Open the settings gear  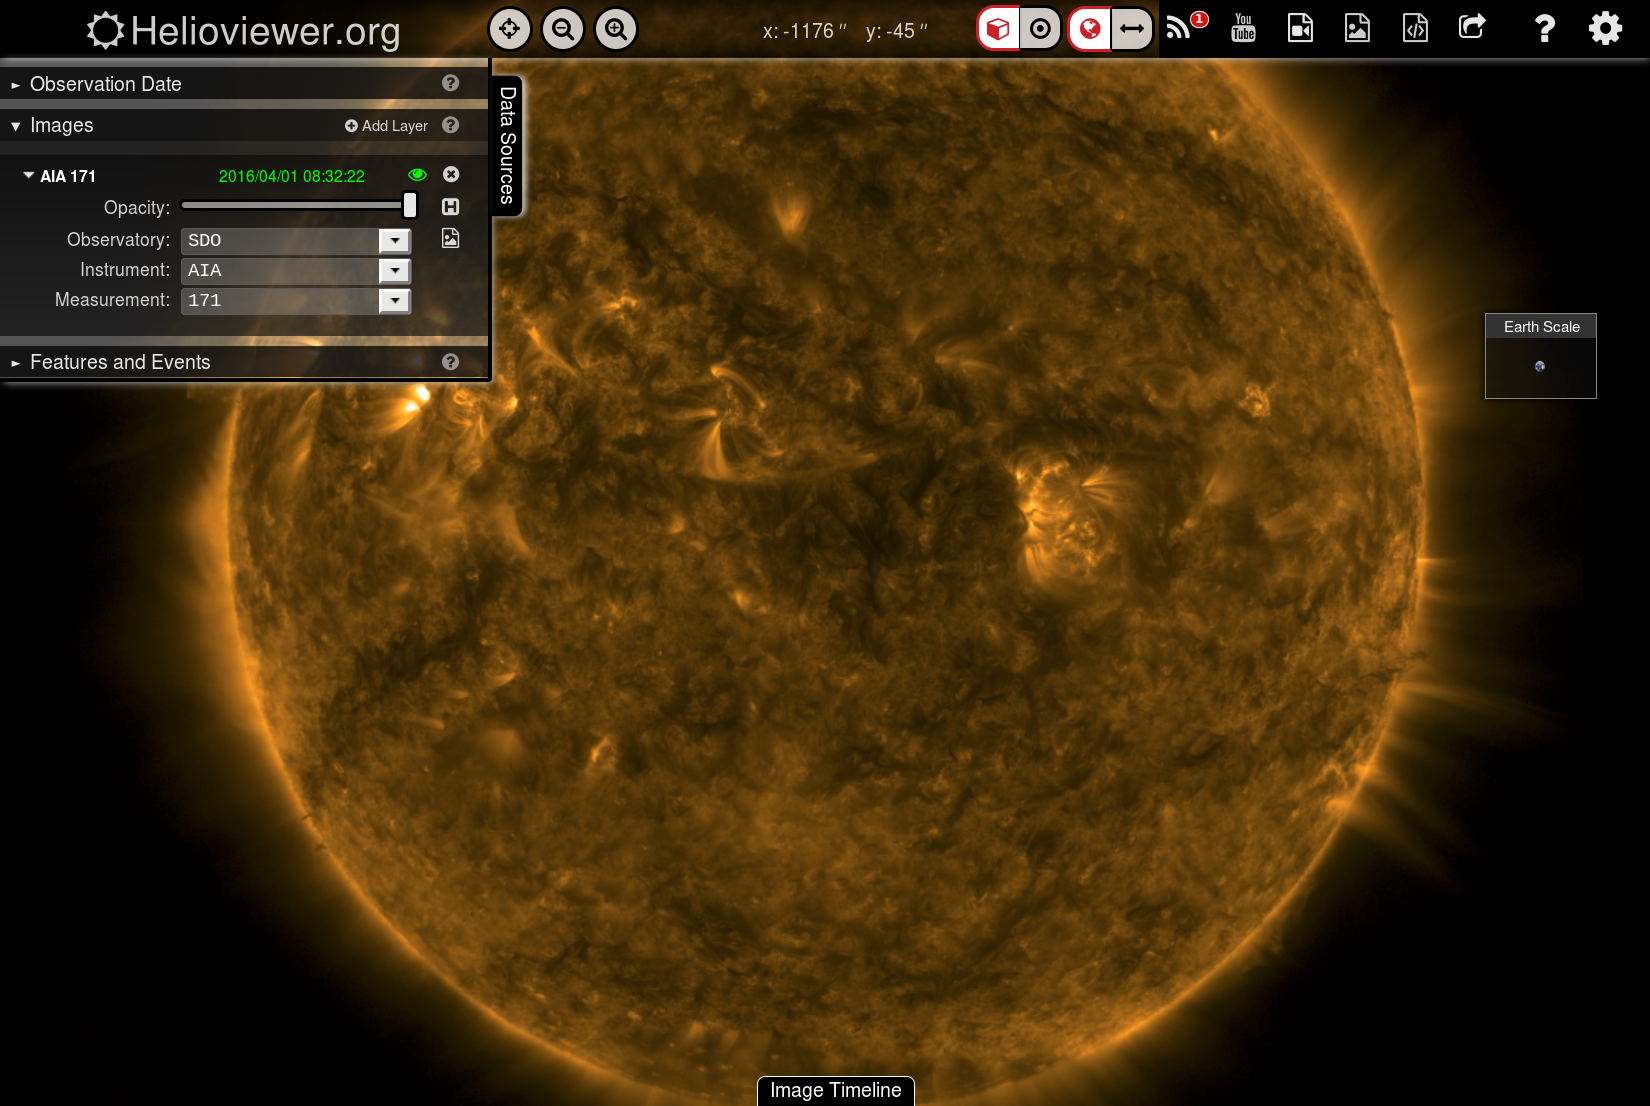[1605, 28]
